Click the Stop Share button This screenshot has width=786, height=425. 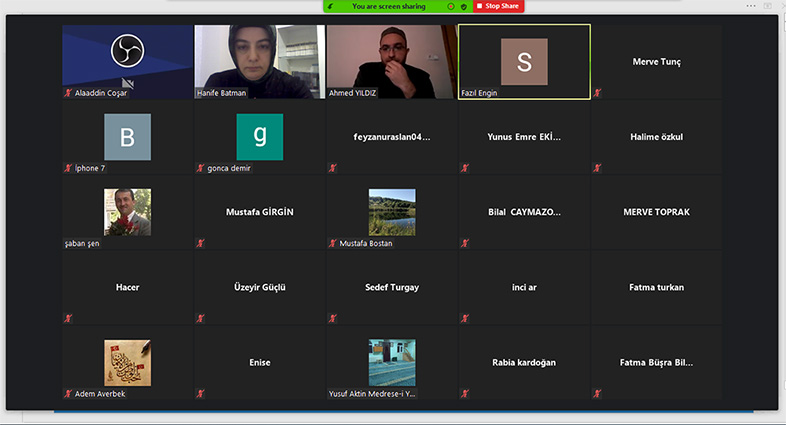(498, 6)
